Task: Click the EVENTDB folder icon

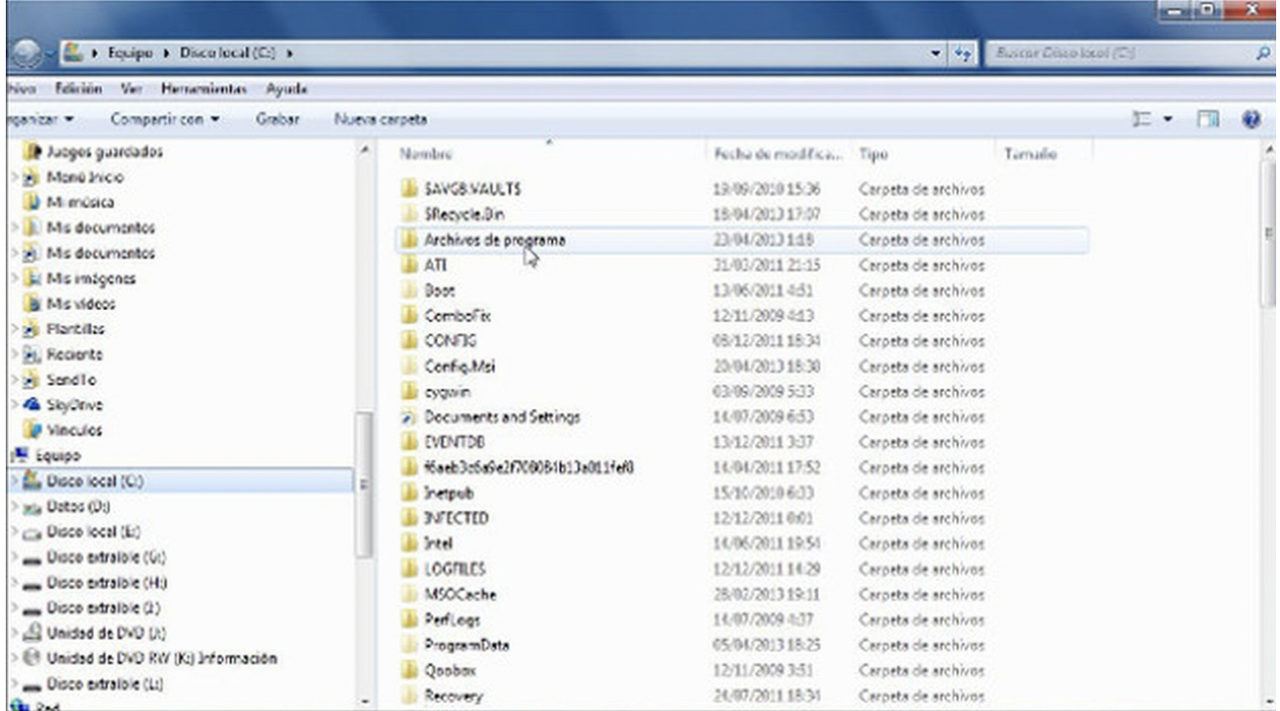Action: pyautogui.click(x=408, y=442)
